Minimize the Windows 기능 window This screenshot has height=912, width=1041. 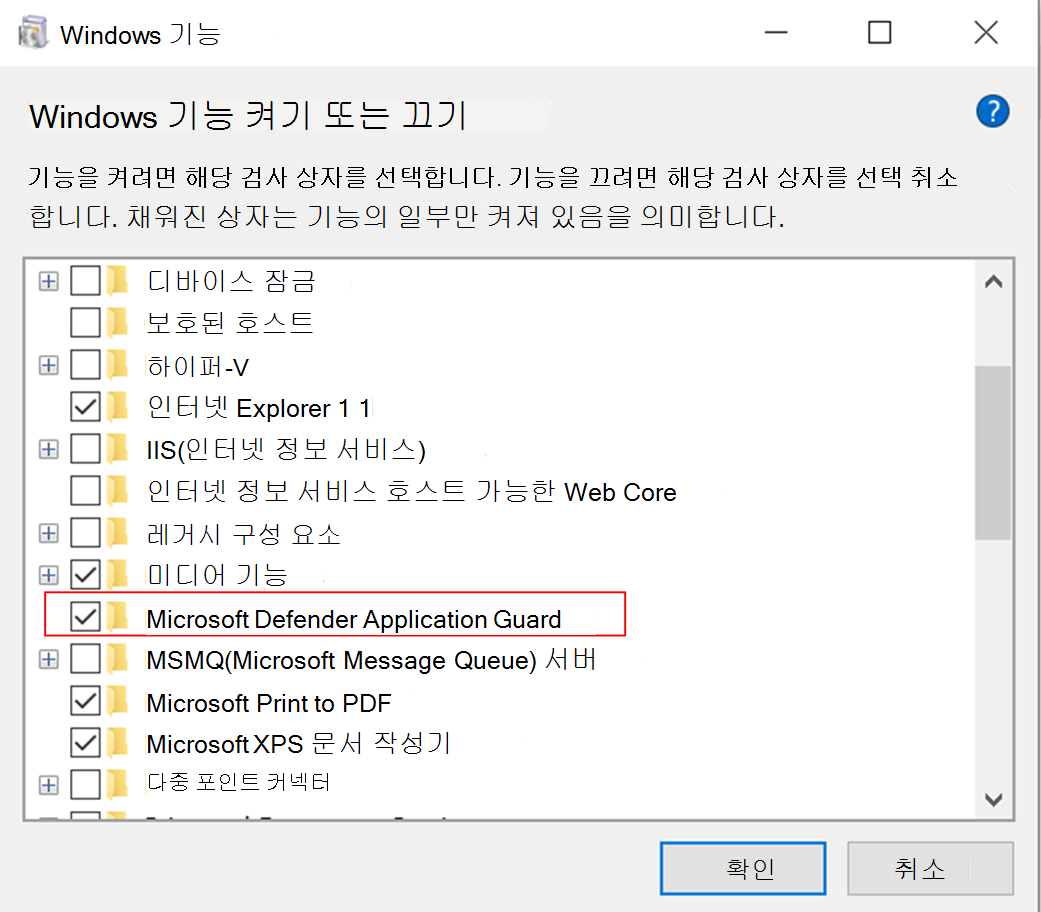775,33
